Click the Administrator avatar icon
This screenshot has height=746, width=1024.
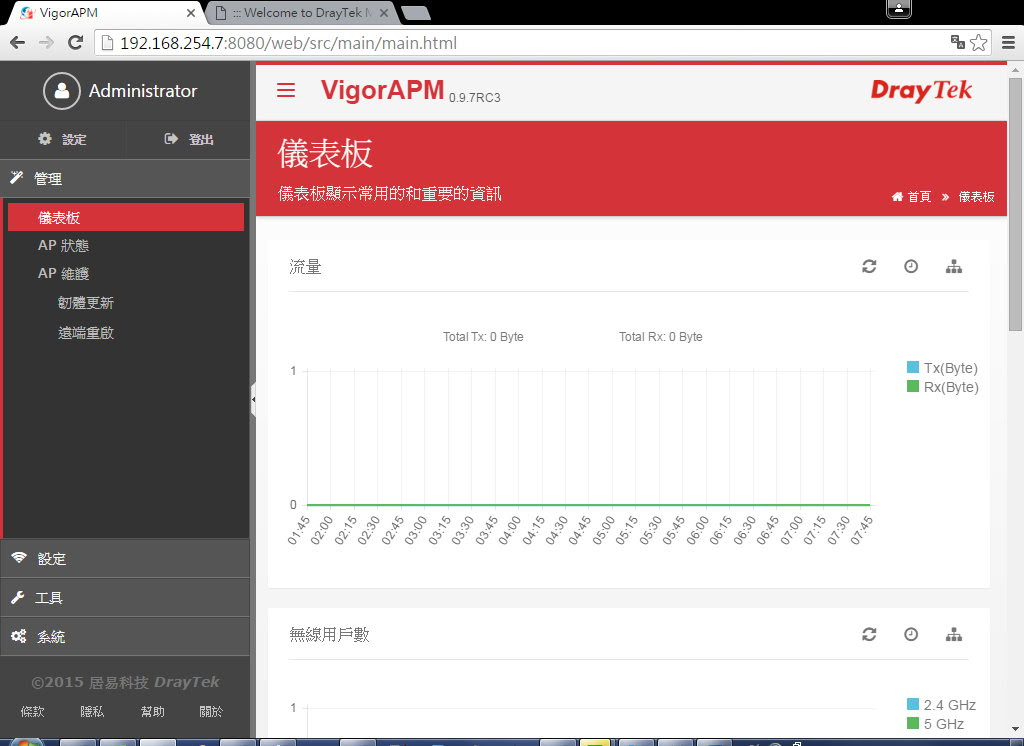click(62, 91)
